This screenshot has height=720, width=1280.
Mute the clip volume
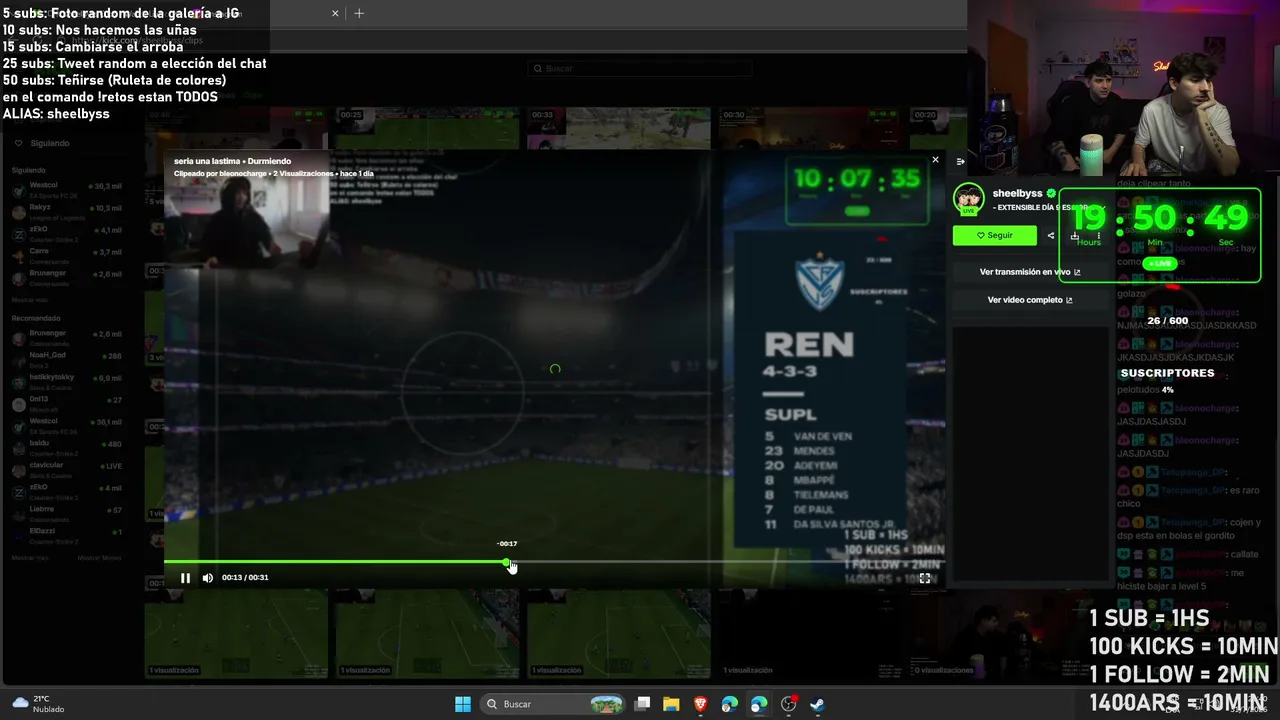[x=208, y=578]
